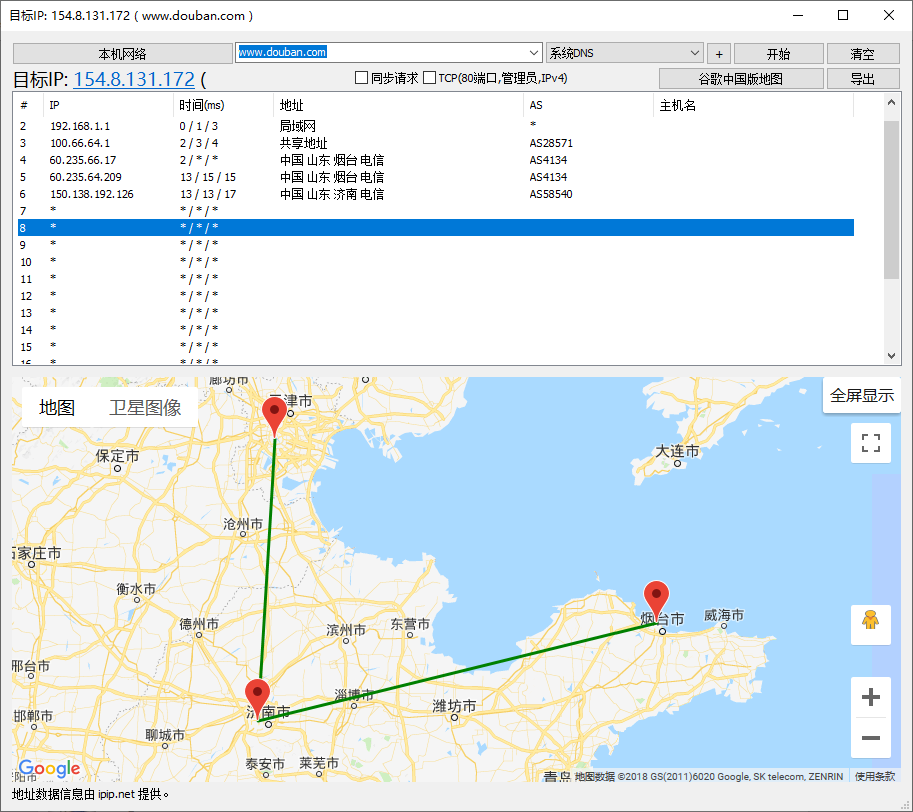Image resolution: width=913 pixels, height=812 pixels.
Task: Open 使用条款 link on map
Action: (875, 776)
